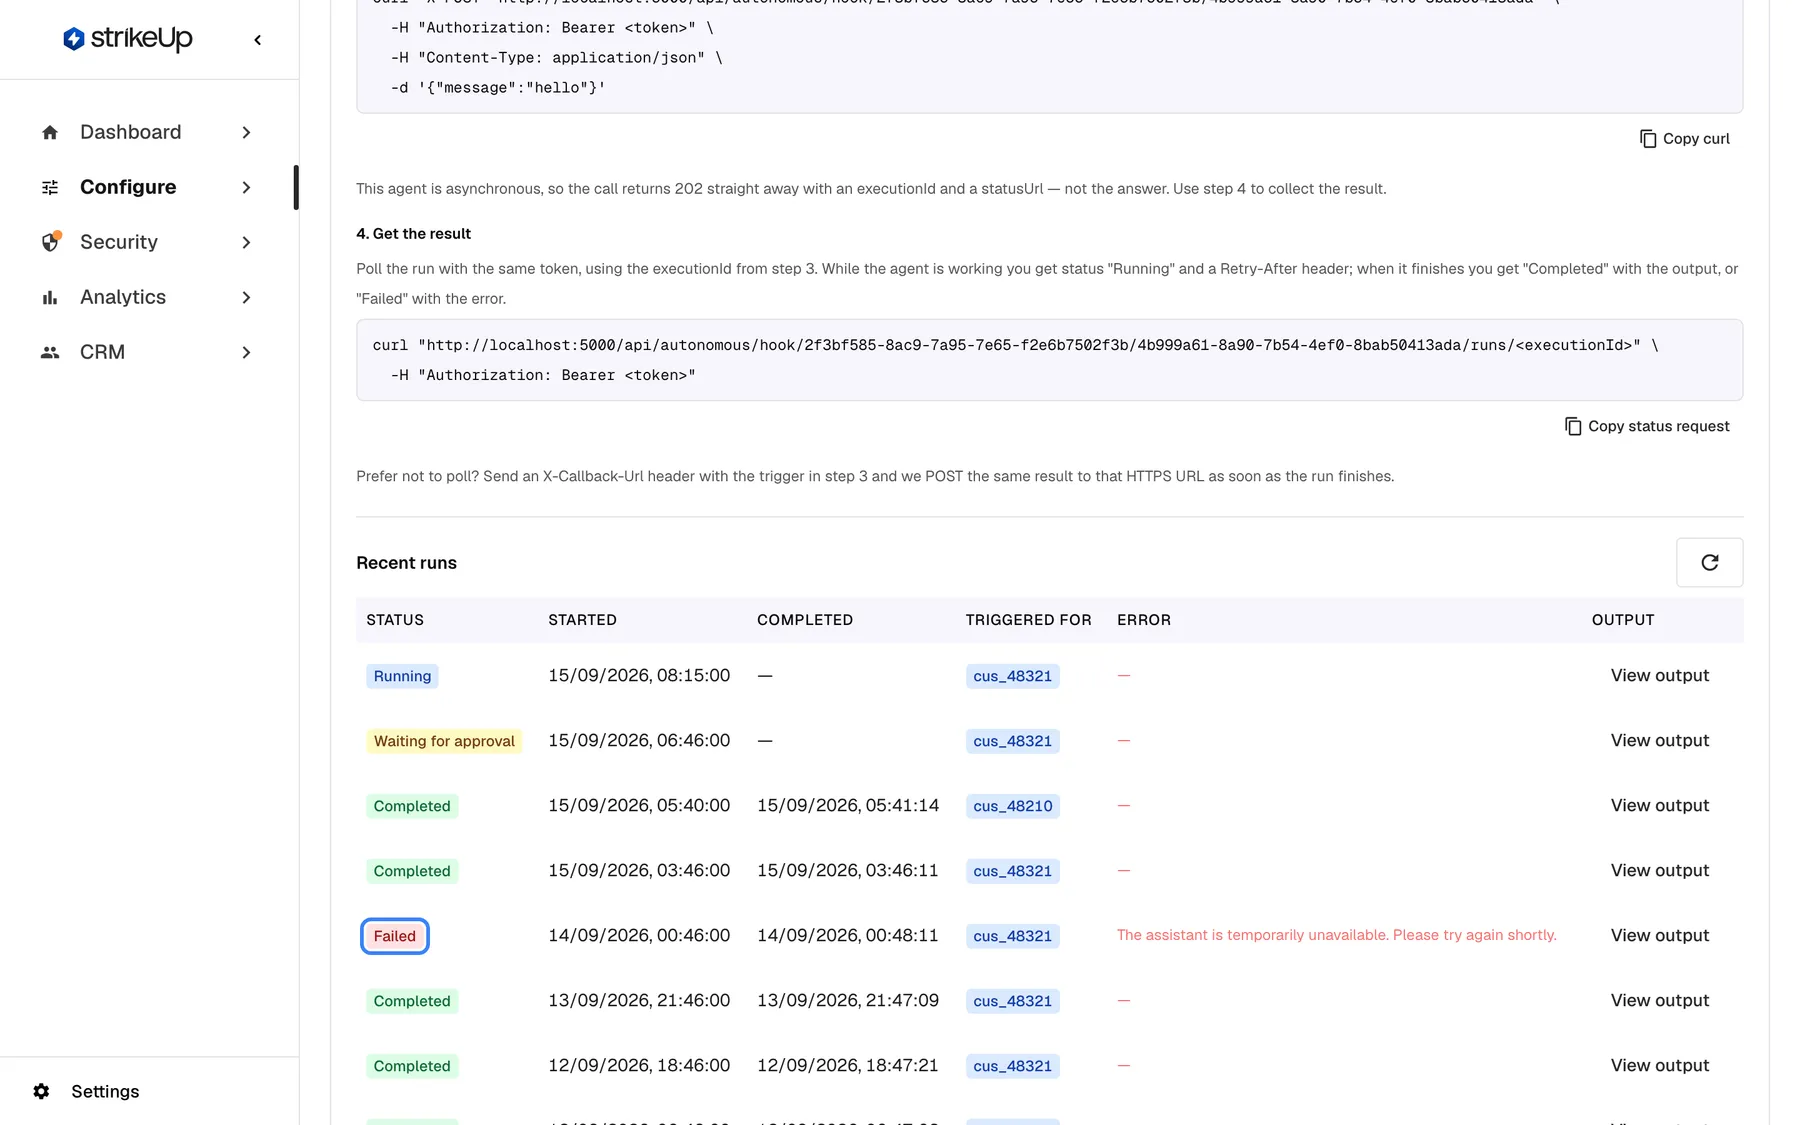The height and width of the screenshot is (1125, 1800).
Task: View output for the Running run
Action: tap(1660, 676)
